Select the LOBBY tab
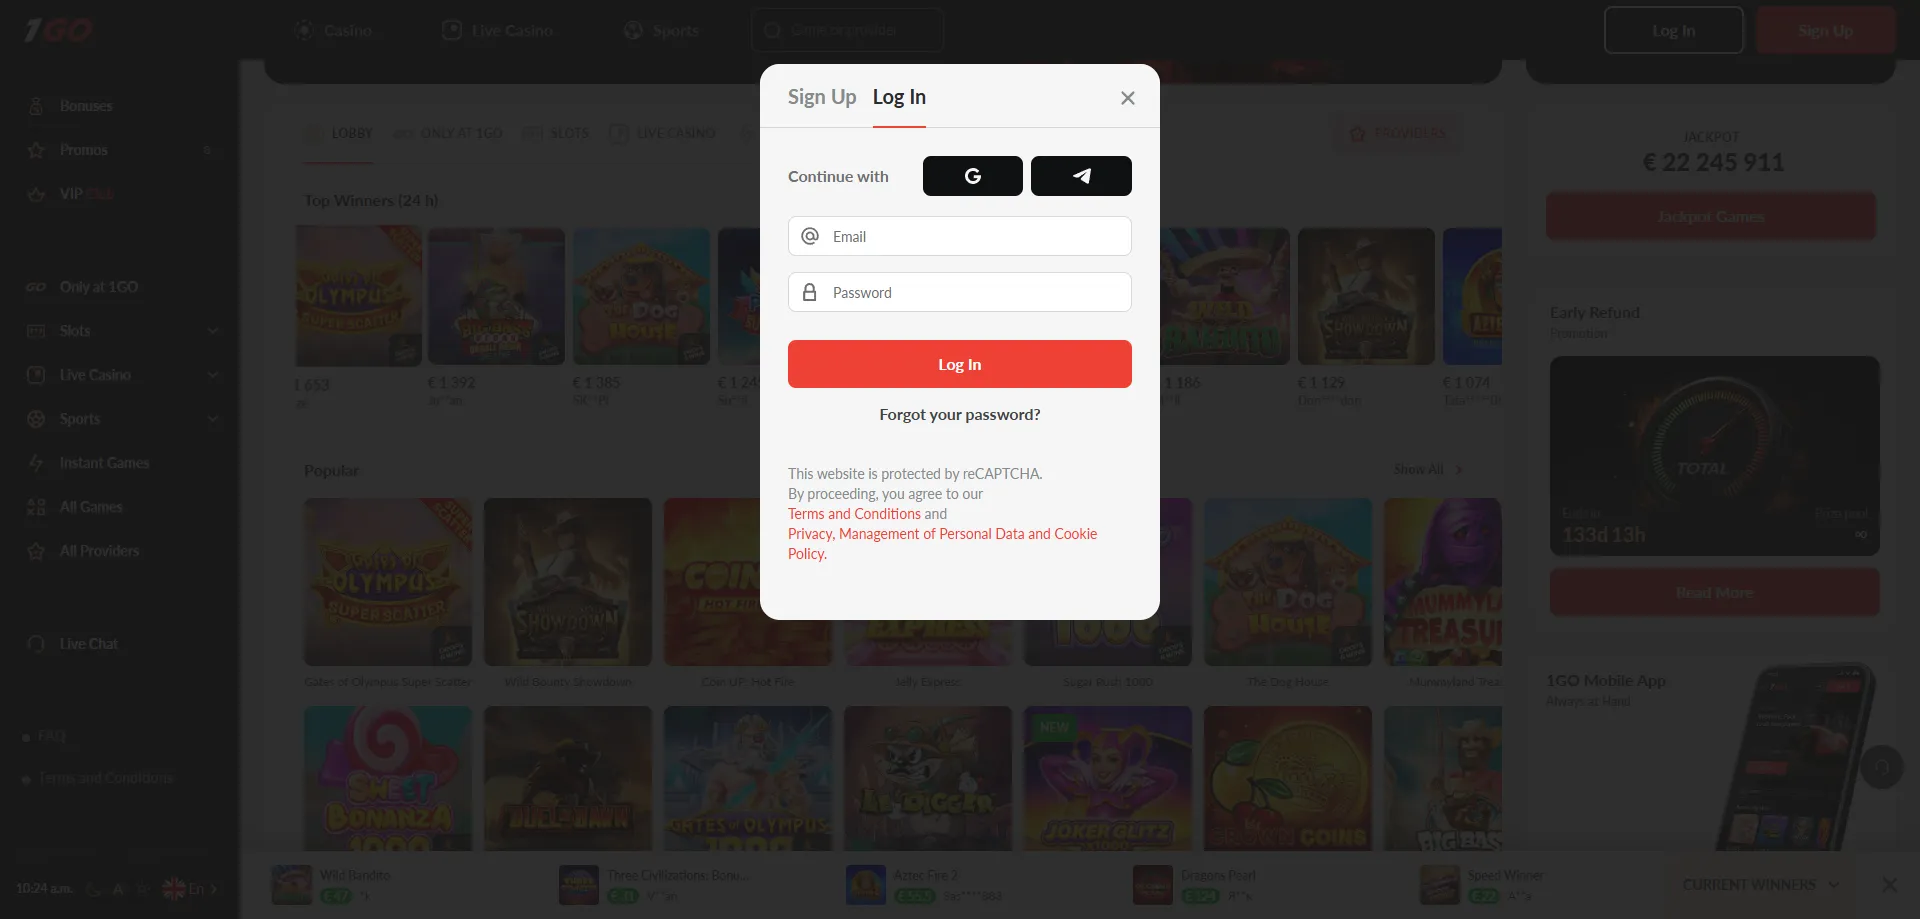 [x=339, y=133]
